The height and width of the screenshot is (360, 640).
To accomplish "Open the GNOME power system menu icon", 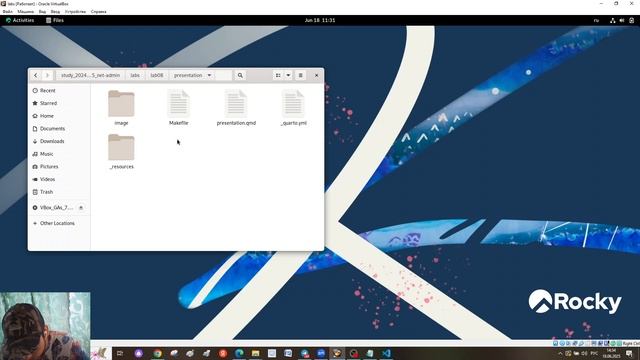I will [631, 20].
